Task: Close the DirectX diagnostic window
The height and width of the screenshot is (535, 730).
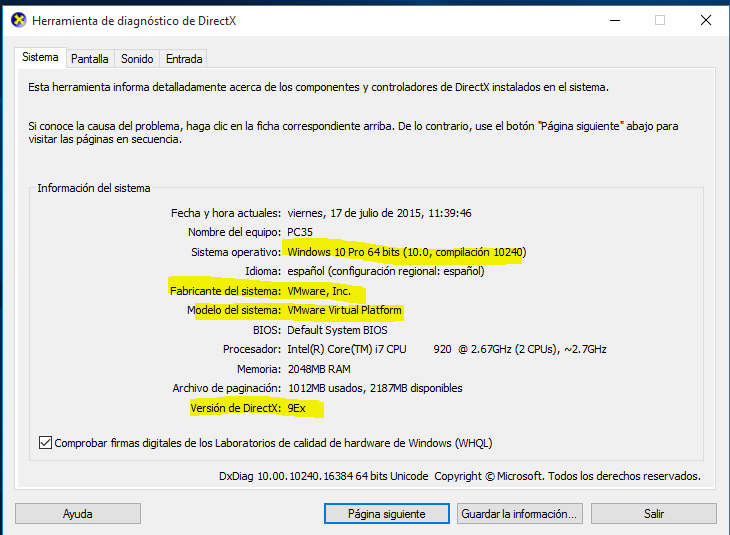Action: coord(706,20)
